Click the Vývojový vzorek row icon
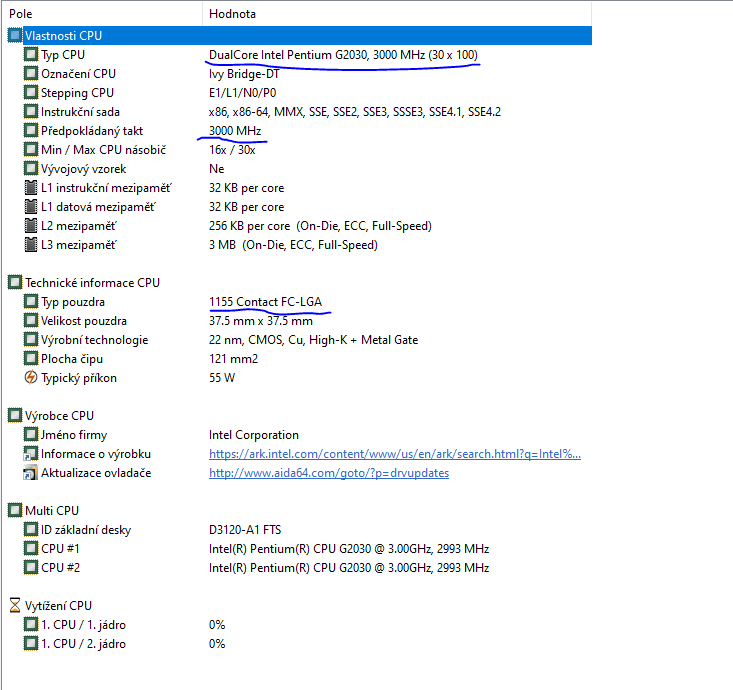 pyautogui.click(x=31, y=169)
